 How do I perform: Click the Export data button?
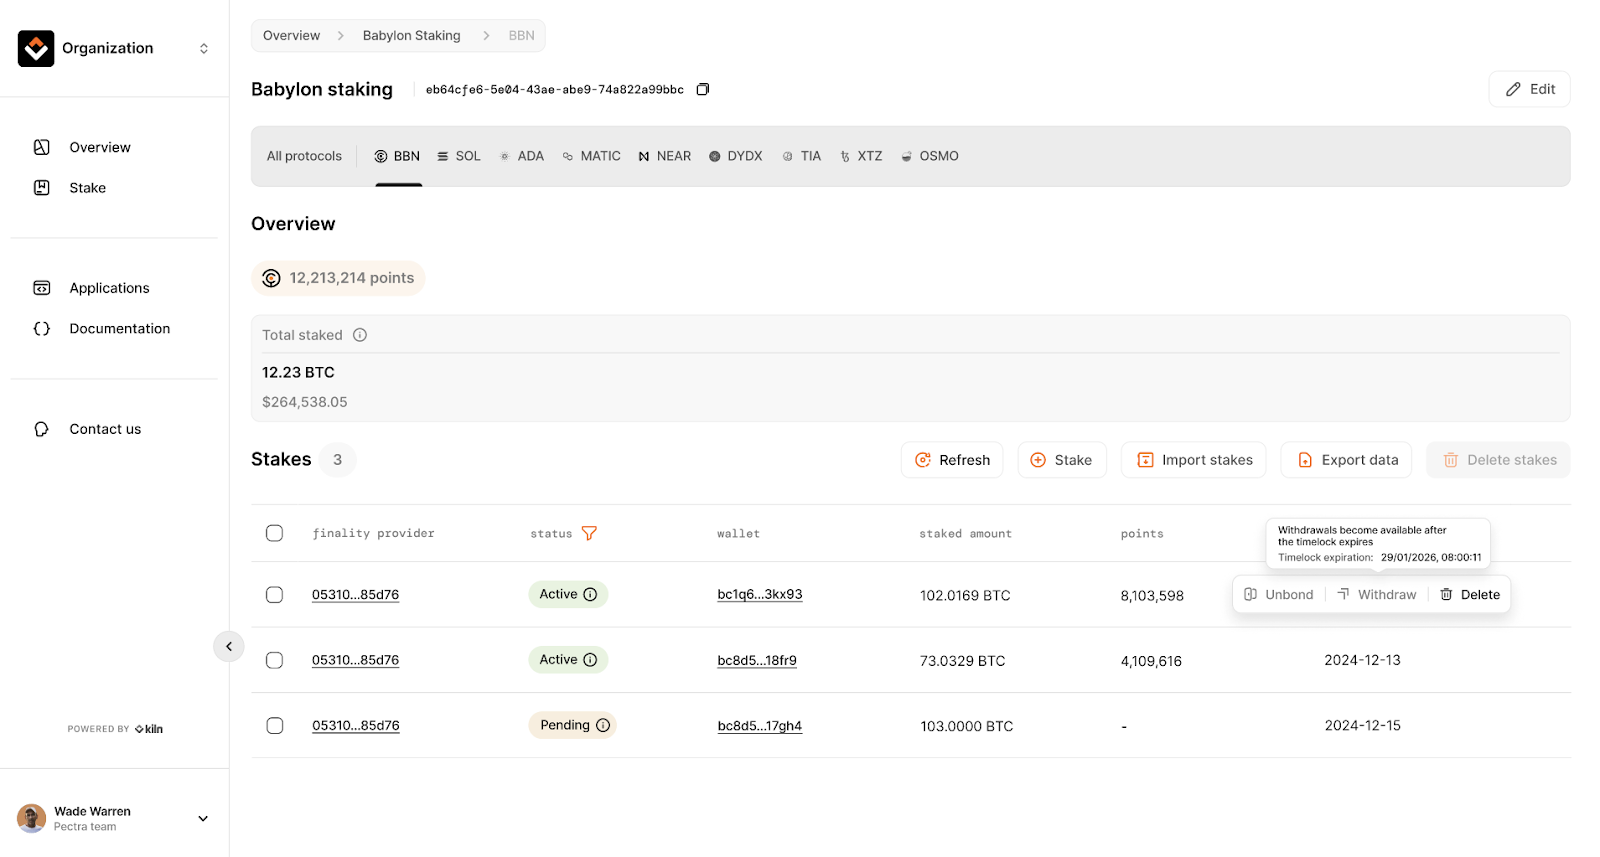[1347, 460]
